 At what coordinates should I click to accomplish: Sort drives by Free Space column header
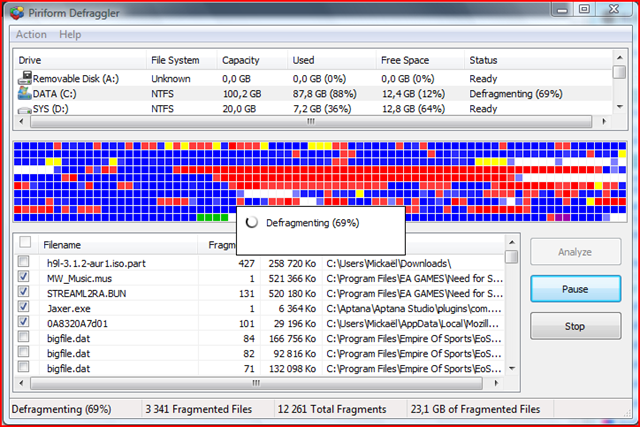(x=420, y=60)
